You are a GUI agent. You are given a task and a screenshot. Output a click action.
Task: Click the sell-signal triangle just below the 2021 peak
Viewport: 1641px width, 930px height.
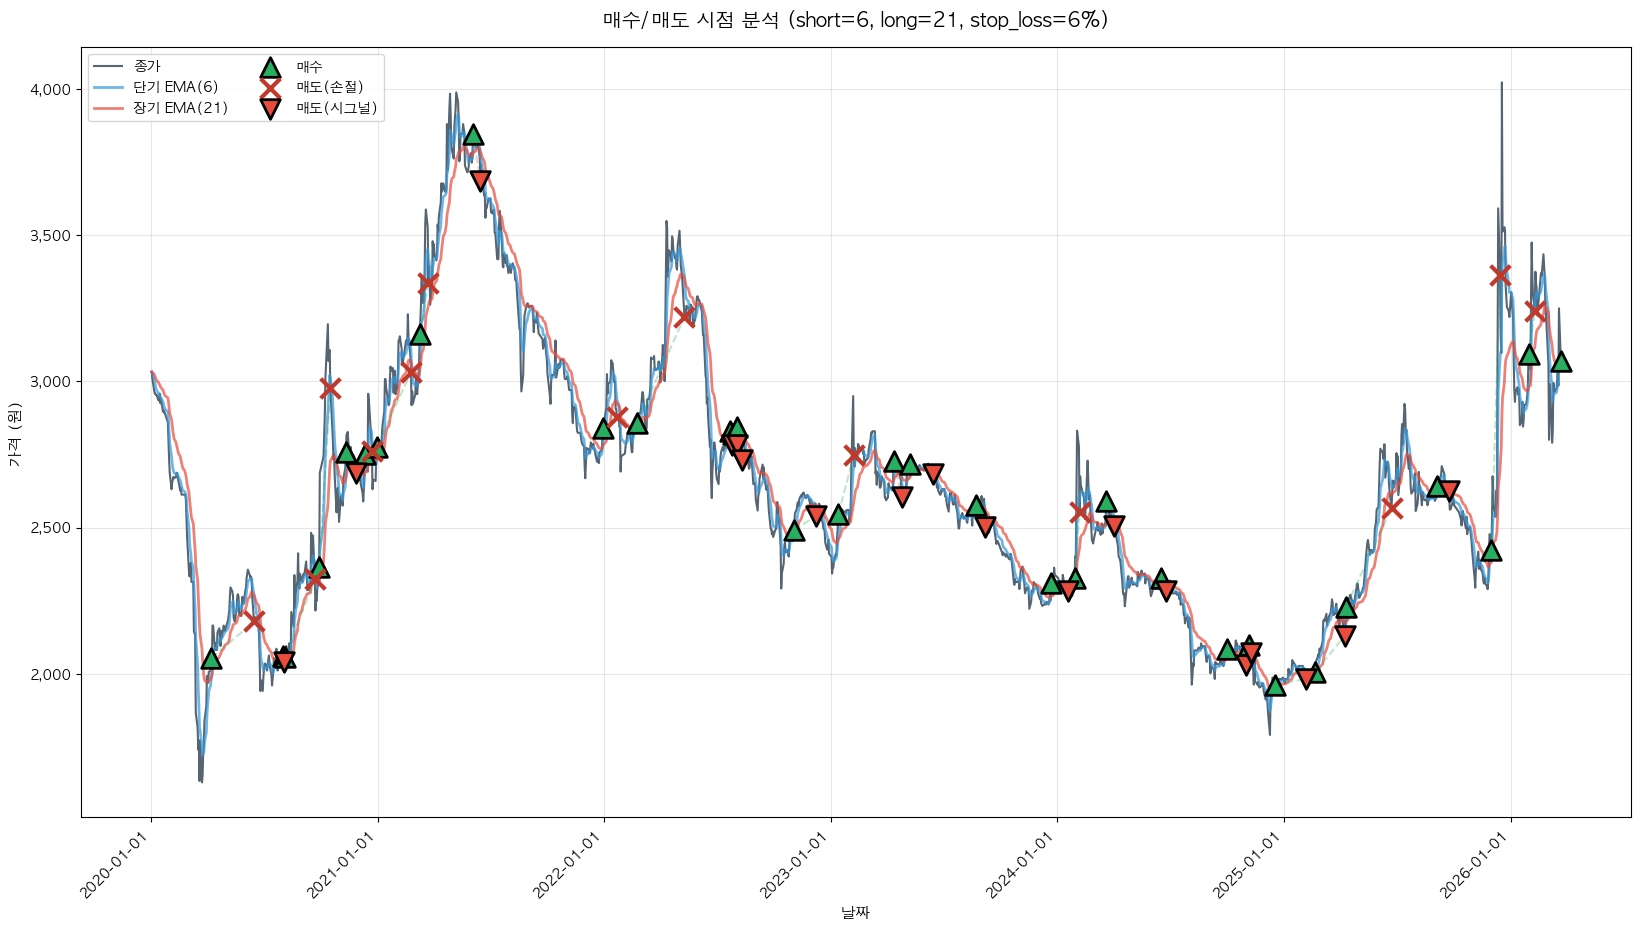481,180
